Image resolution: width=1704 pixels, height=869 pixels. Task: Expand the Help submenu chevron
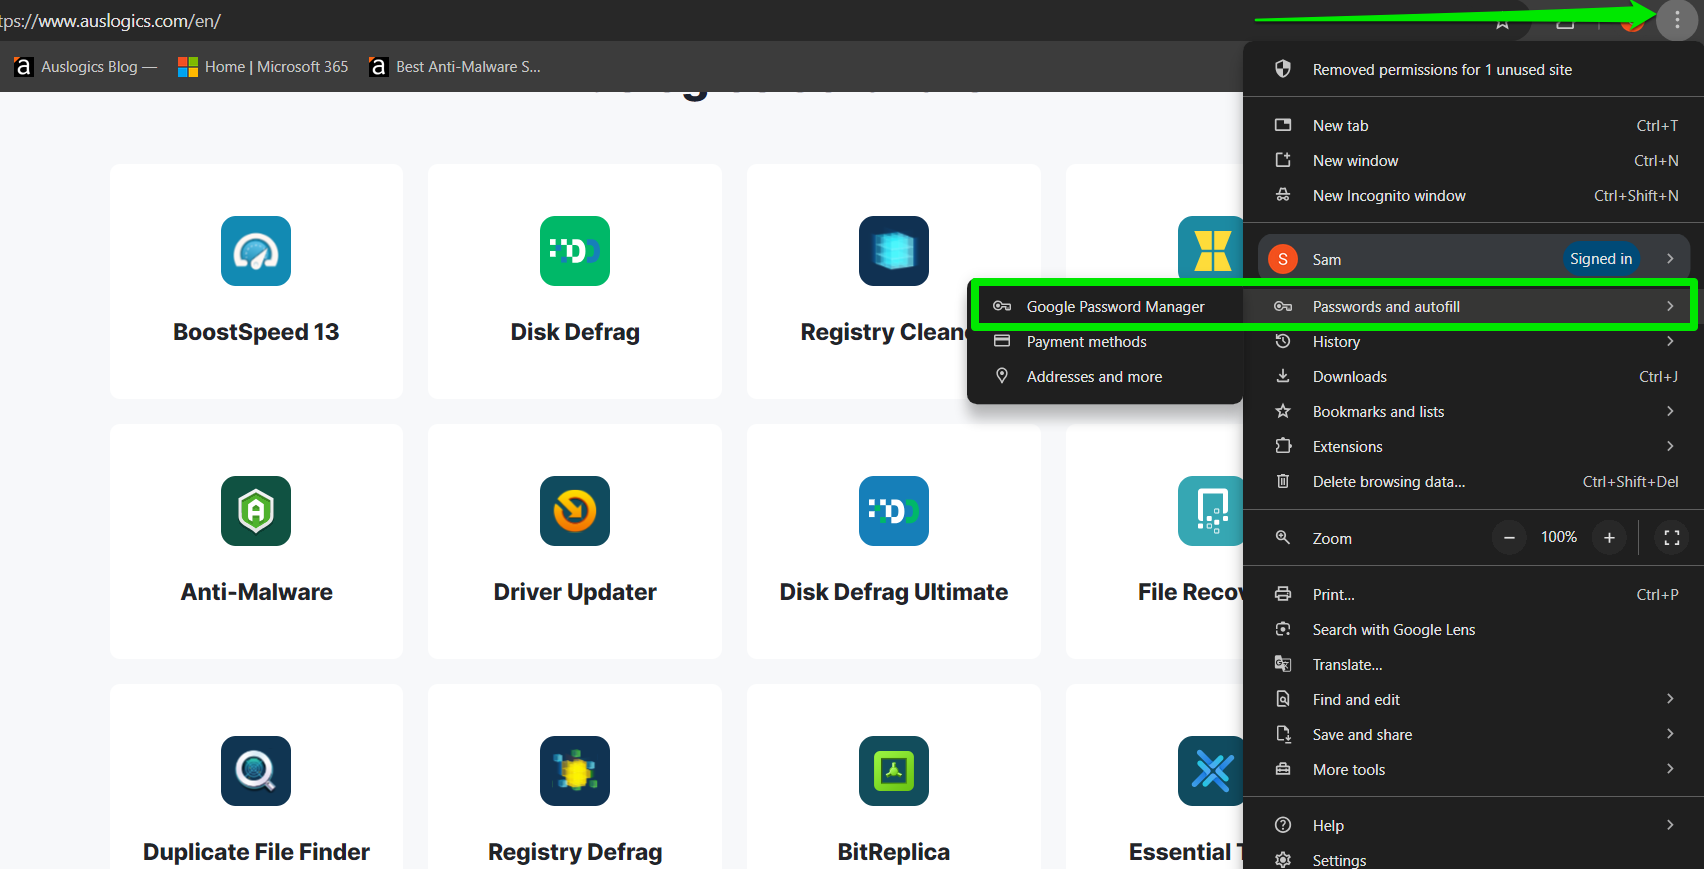1670,825
